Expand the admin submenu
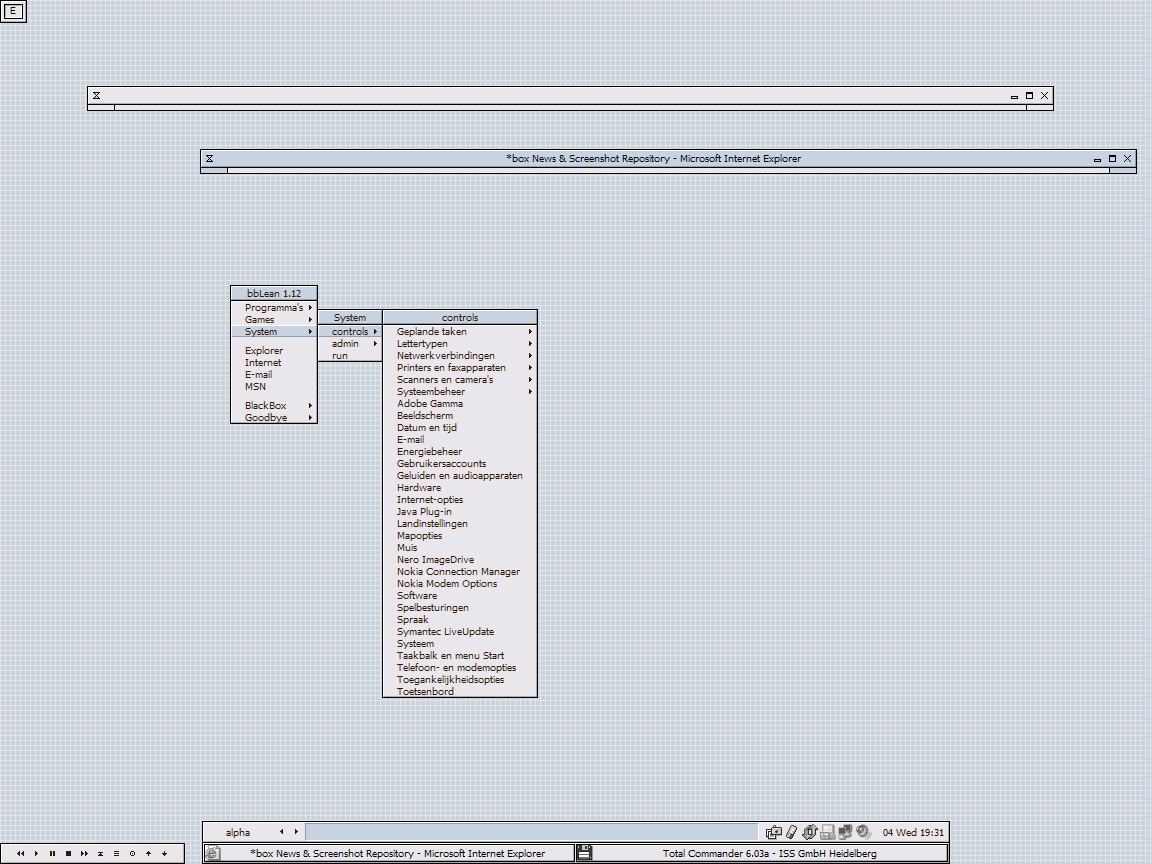Viewport: 1152px width, 864px height. [x=350, y=344]
